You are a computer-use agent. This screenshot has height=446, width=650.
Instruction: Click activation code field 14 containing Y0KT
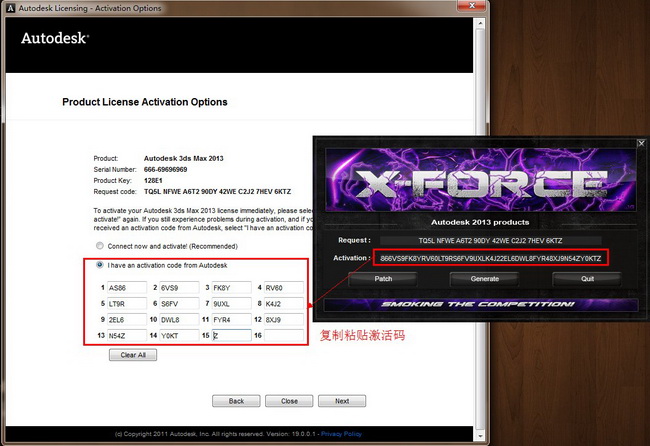[179, 335]
